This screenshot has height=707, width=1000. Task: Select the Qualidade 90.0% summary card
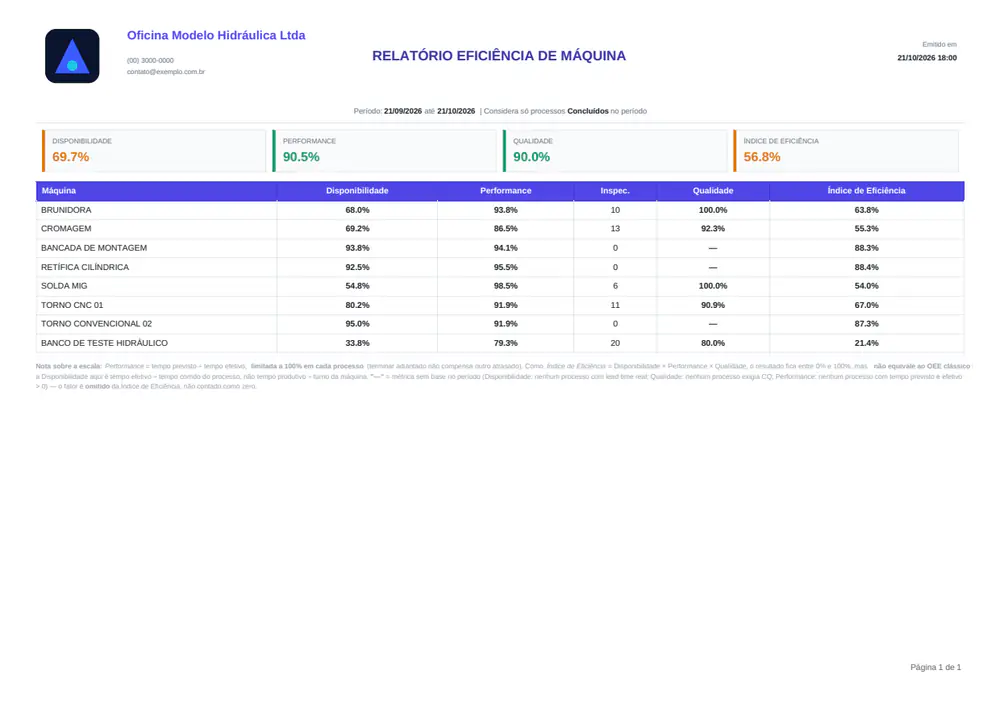pyautogui.click(x=615, y=151)
